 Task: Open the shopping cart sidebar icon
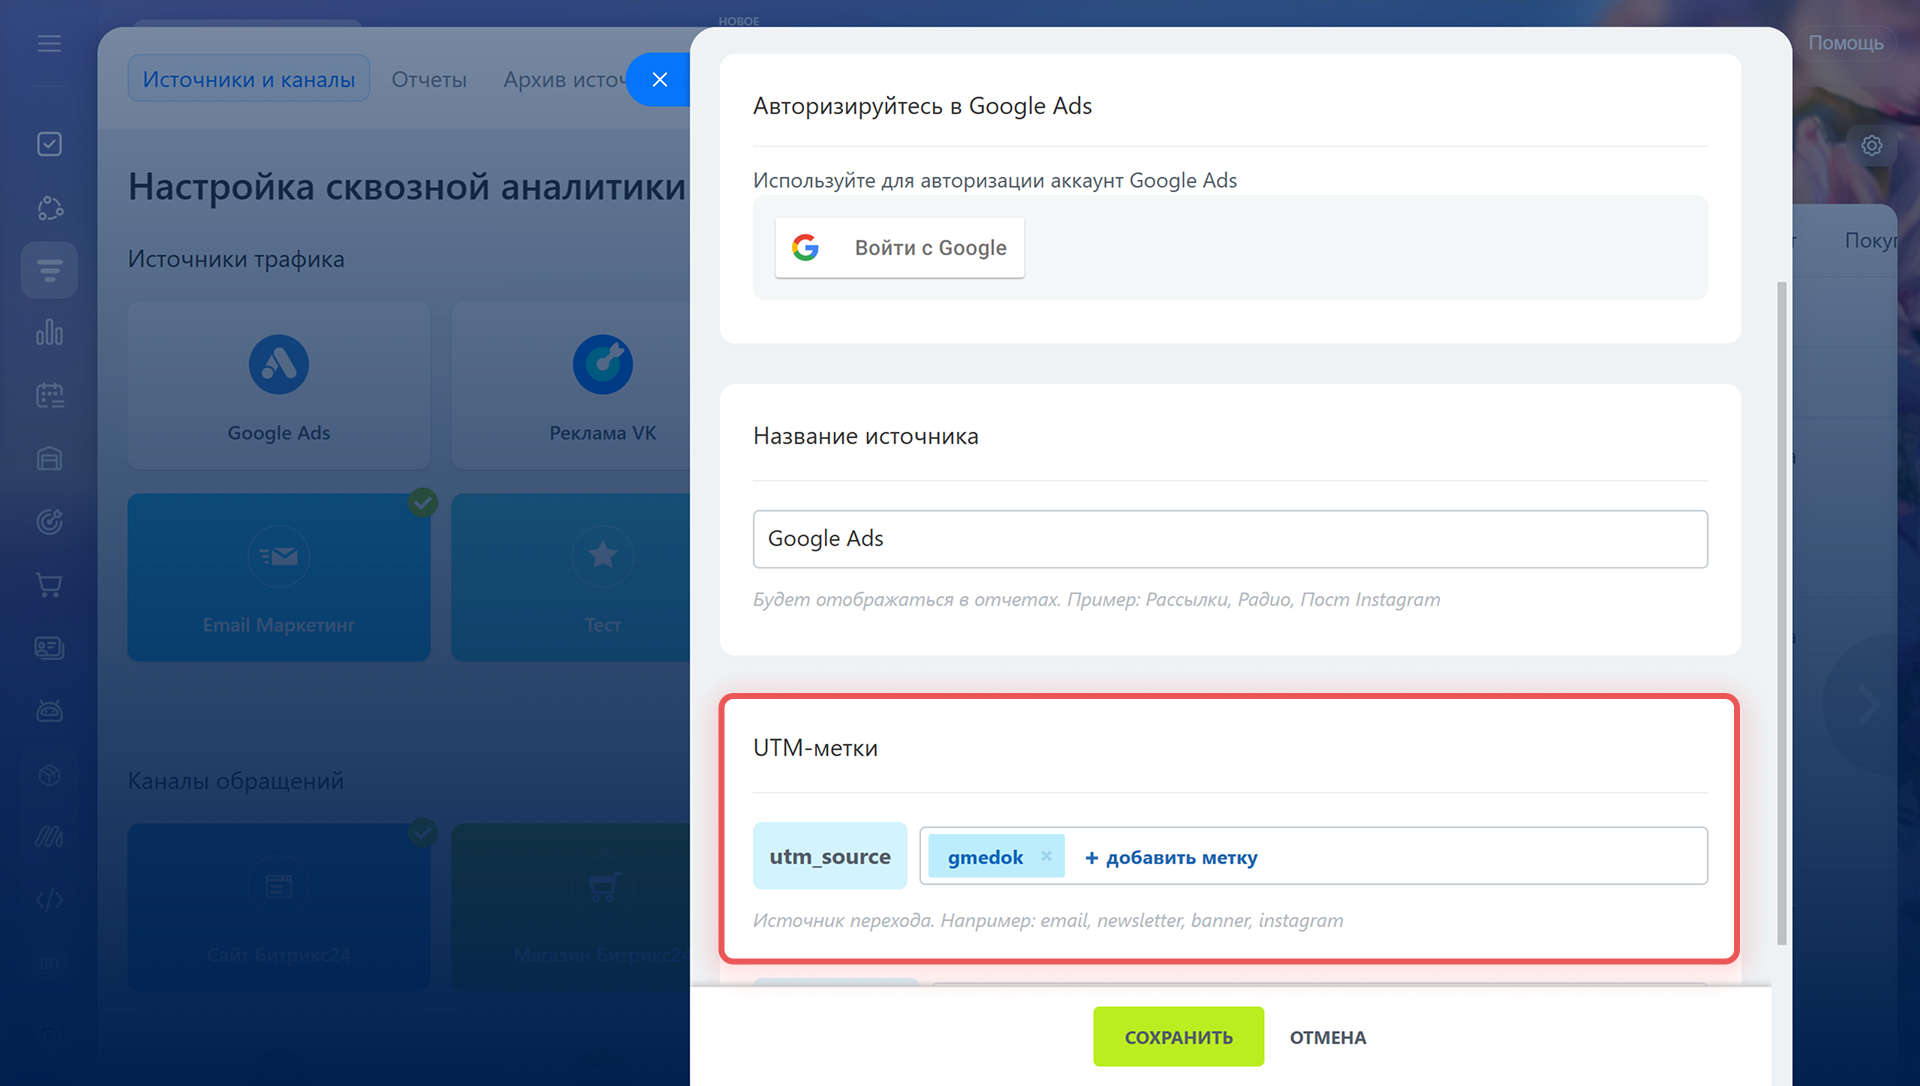pos(49,585)
